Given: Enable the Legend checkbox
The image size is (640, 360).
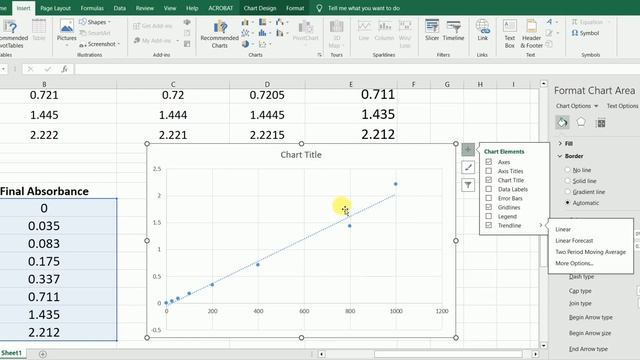Looking at the screenshot, I should pyautogui.click(x=489, y=216).
